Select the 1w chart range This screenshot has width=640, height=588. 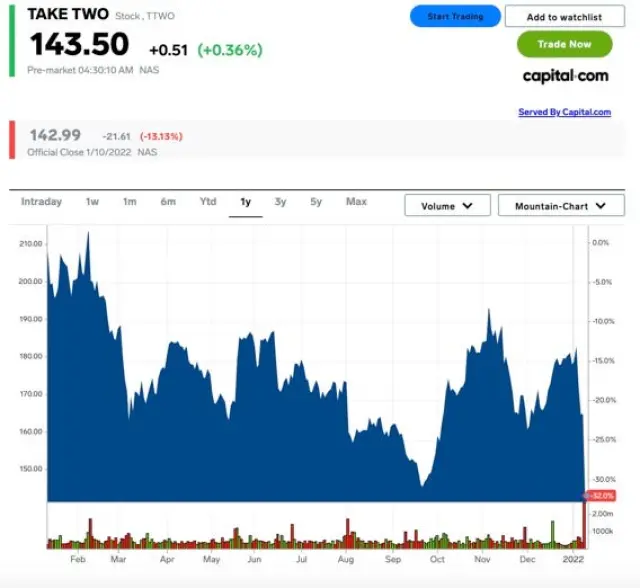(92, 202)
